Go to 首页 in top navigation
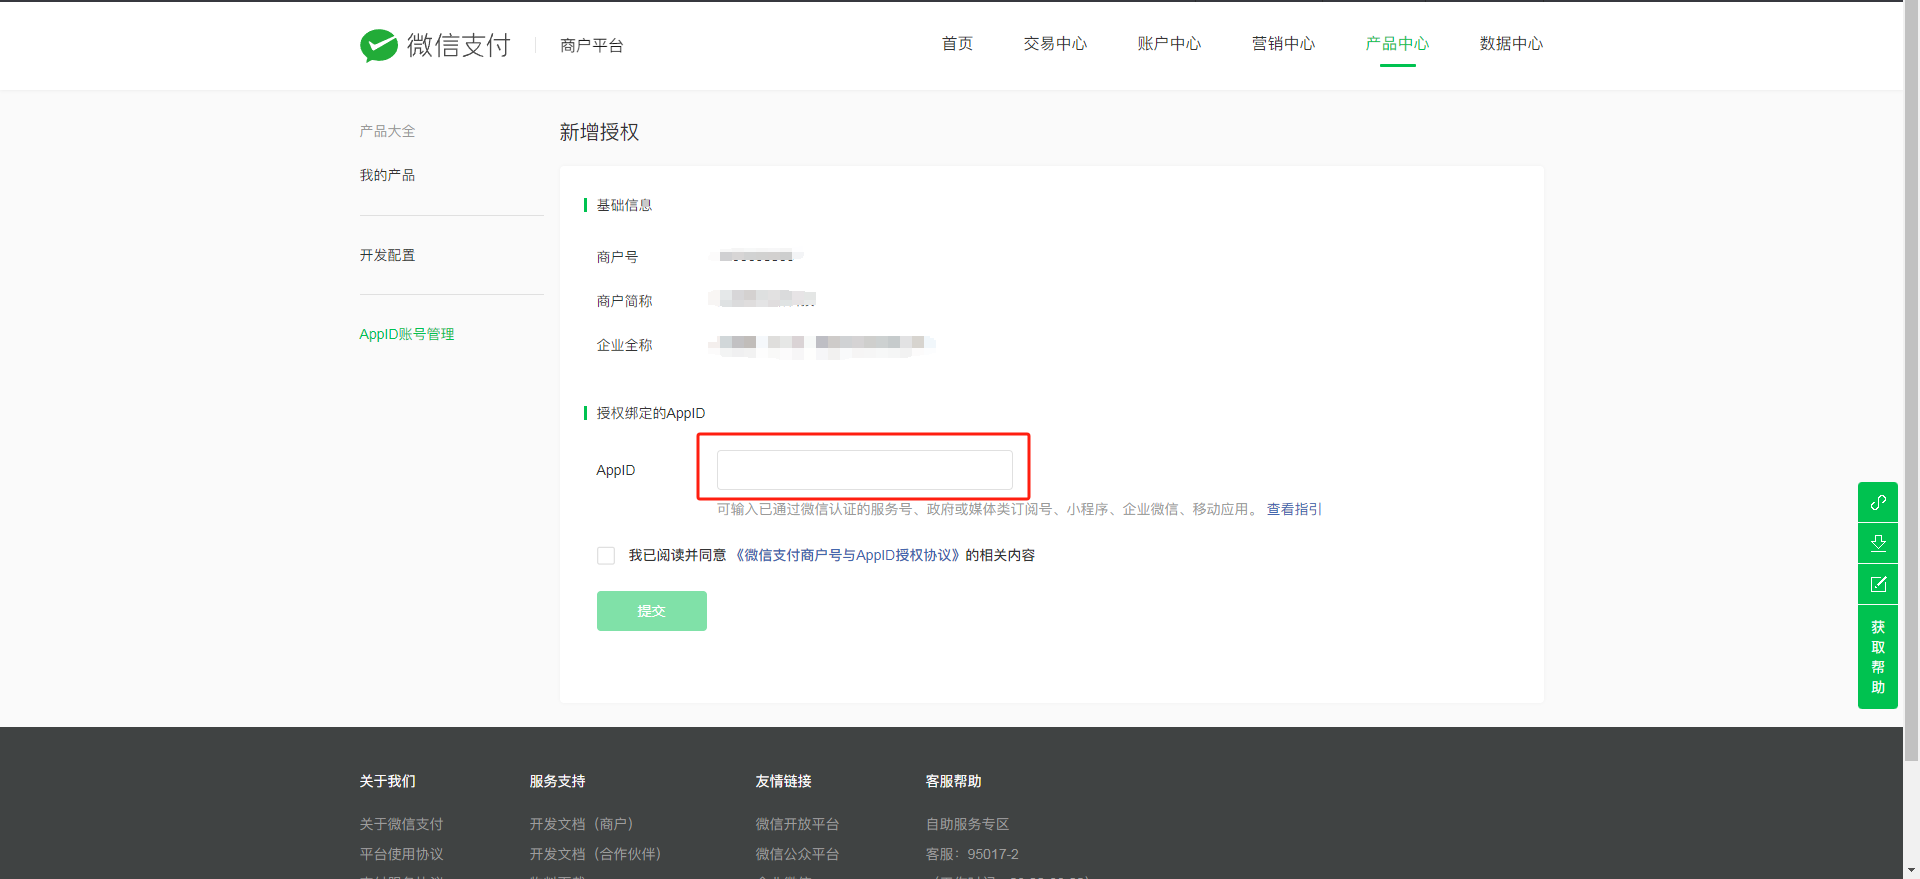 [x=957, y=44]
